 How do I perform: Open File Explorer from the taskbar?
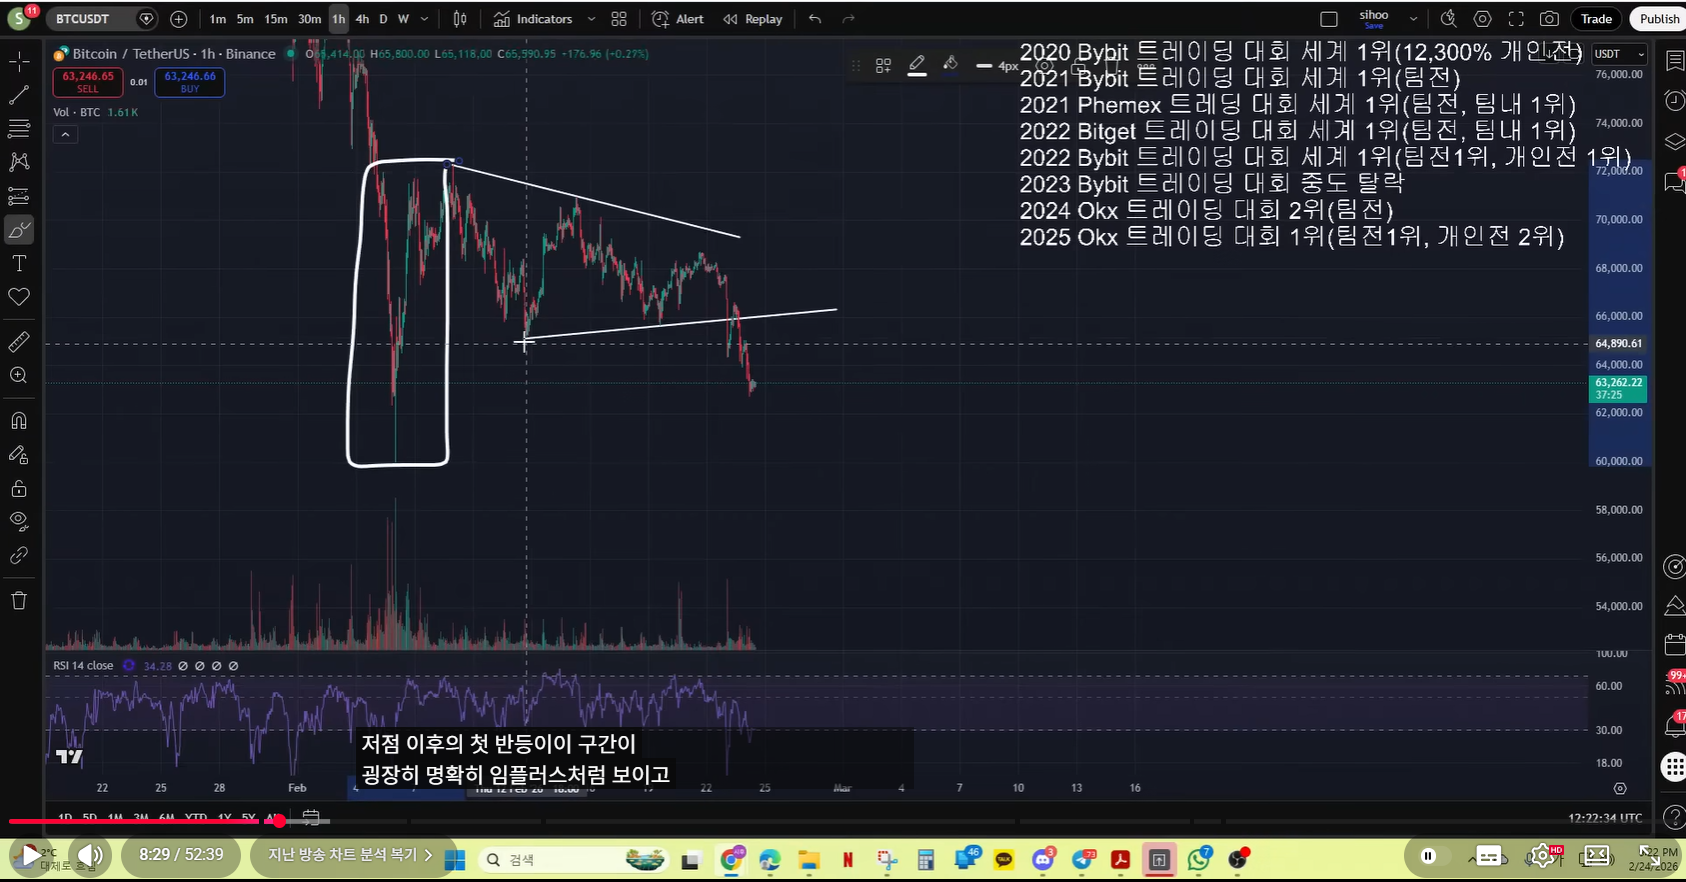(x=809, y=859)
